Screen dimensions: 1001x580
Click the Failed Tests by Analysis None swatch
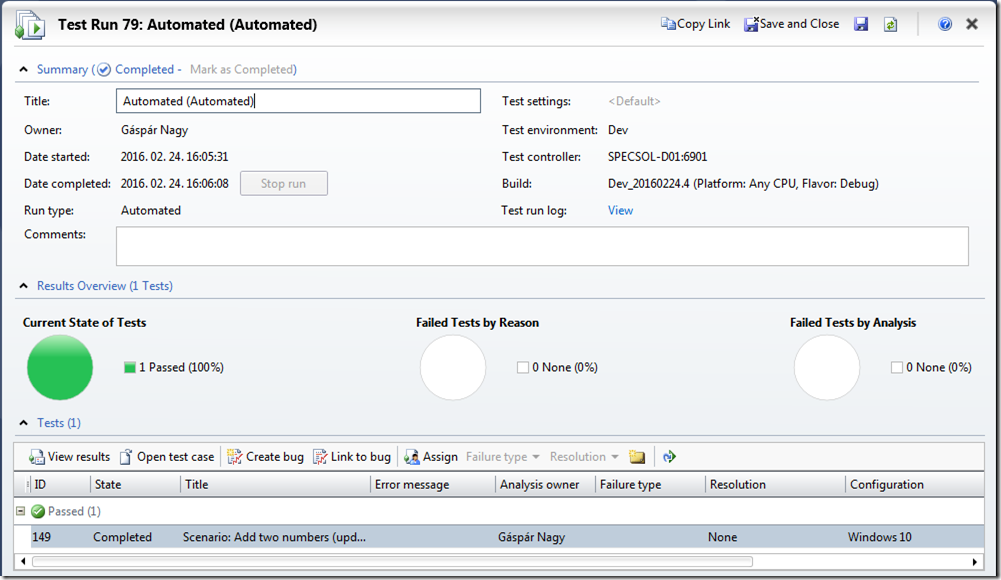897,368
